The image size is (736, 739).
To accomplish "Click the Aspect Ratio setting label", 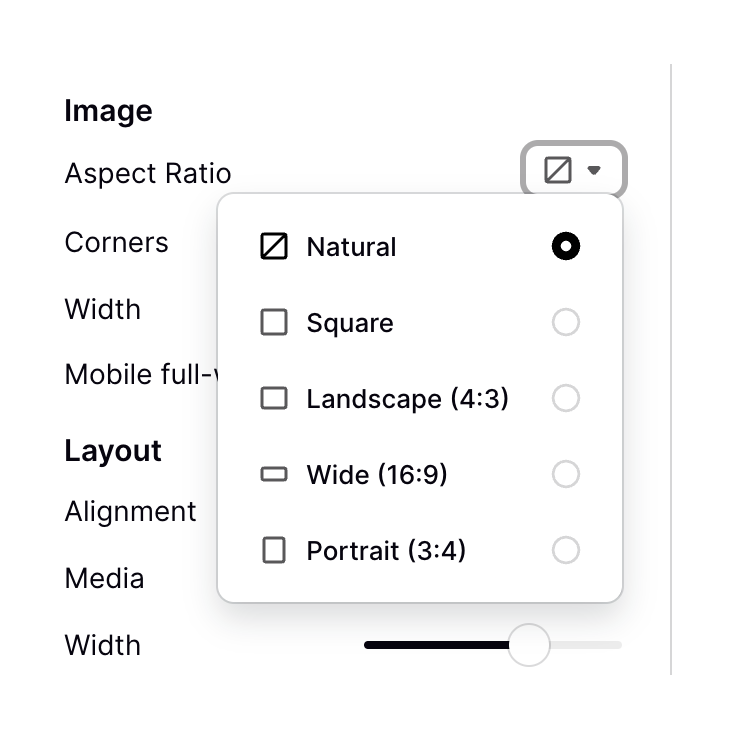I will [147, 173].
